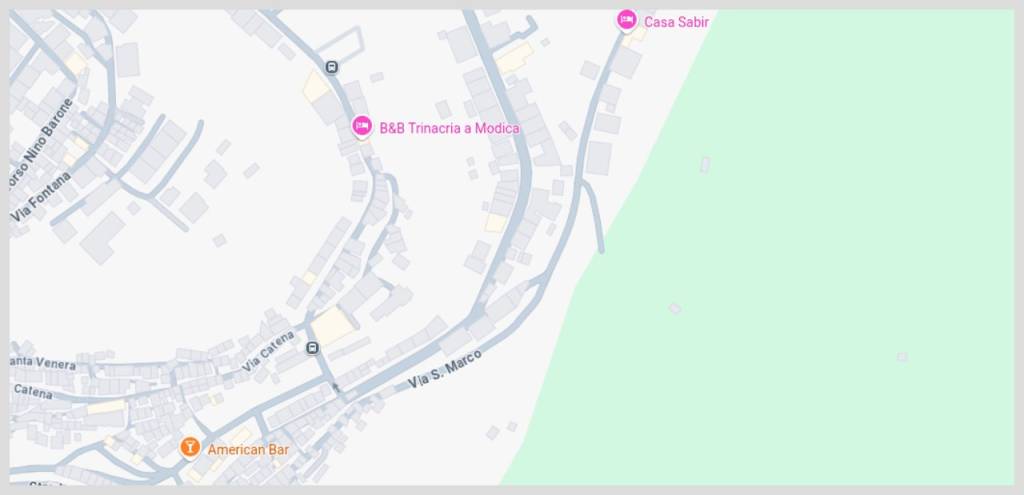Image resolution: width=1024 pixels, height=495 pixels.
Task: Select the bus stop icon beside Via Catena
Action: (x=313, y=349)
